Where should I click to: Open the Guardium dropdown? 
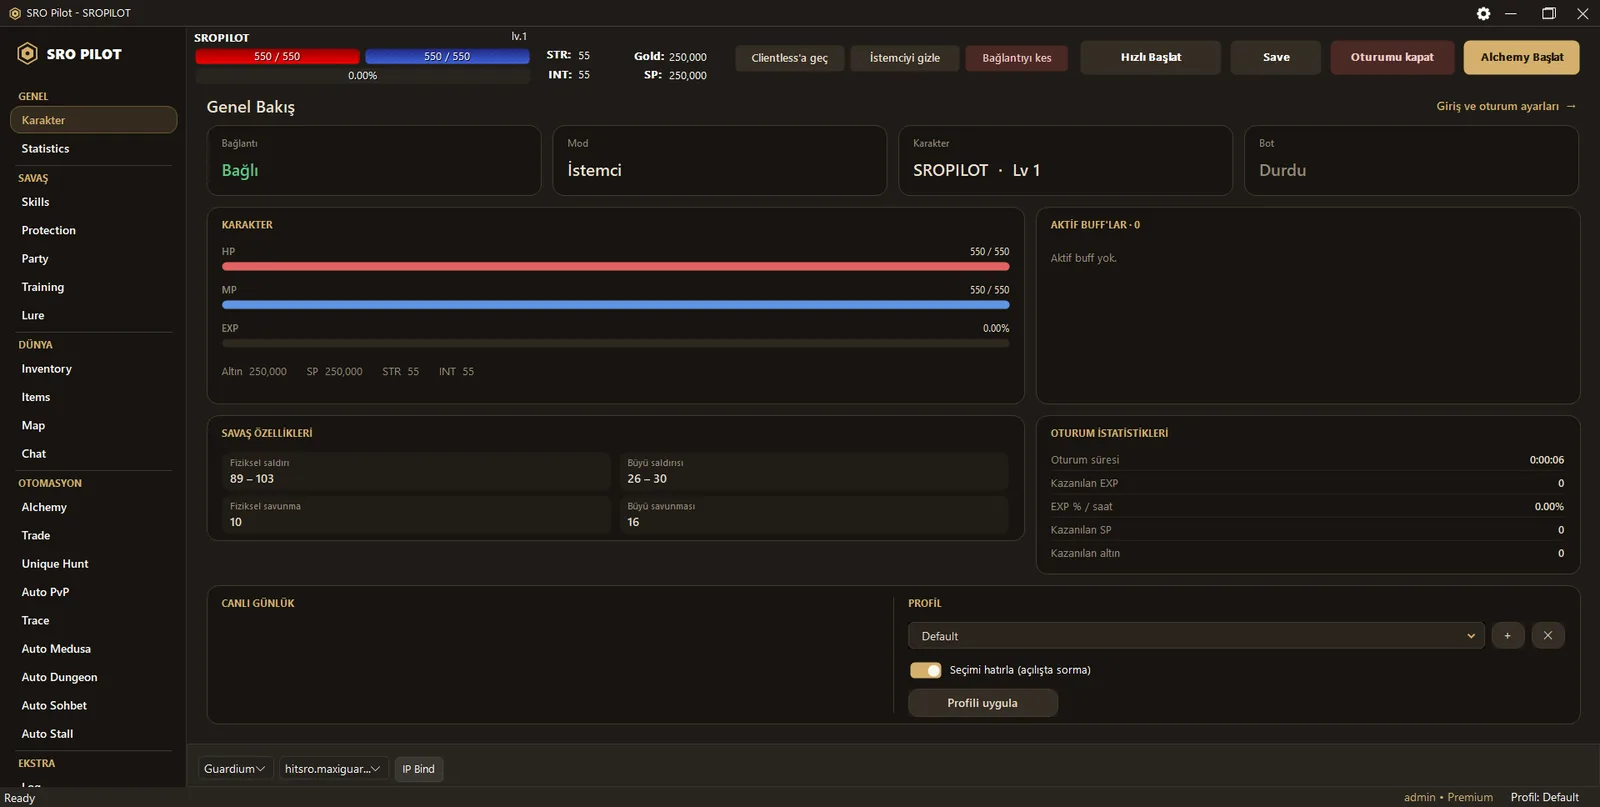click(x=235, y=769)
